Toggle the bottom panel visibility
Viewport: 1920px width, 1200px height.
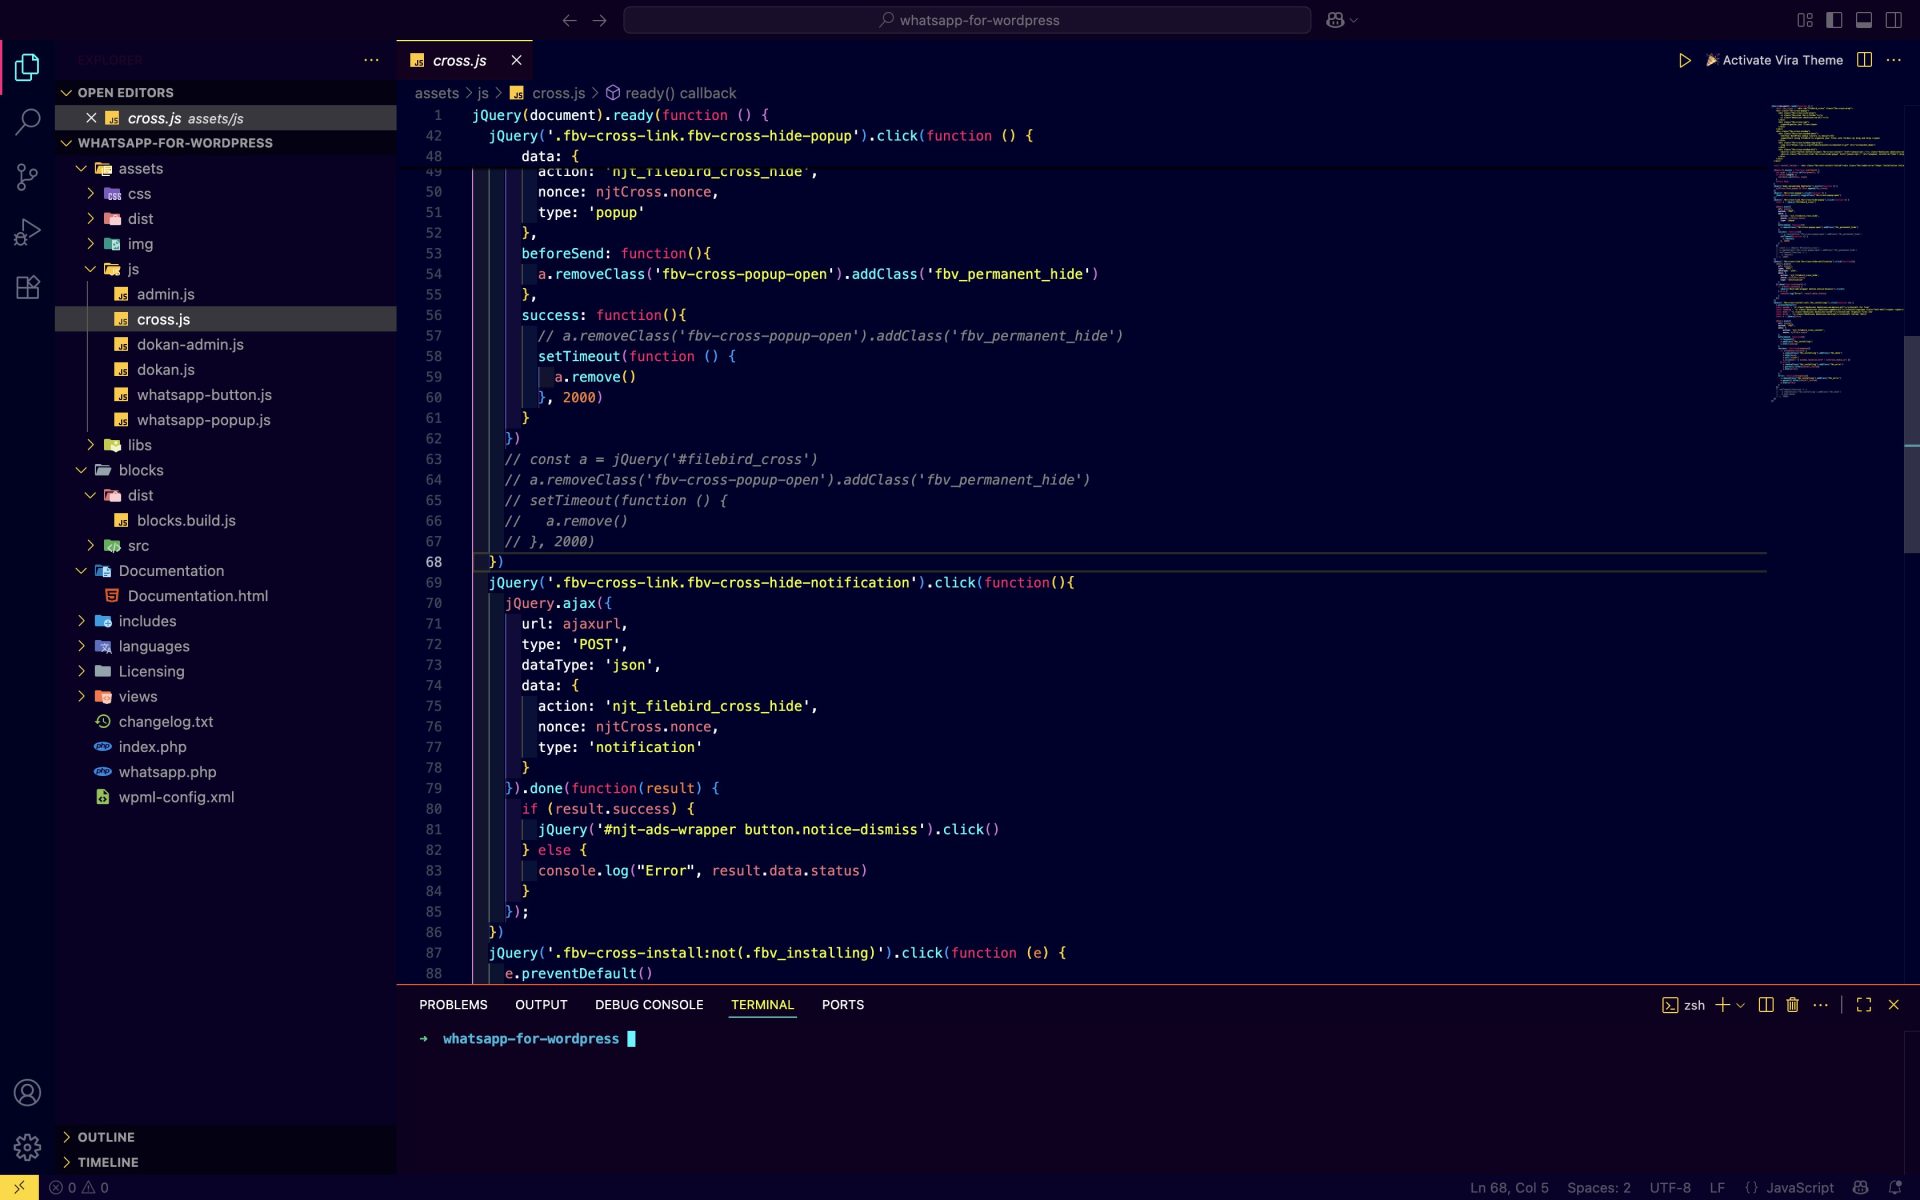point(1864,19)
